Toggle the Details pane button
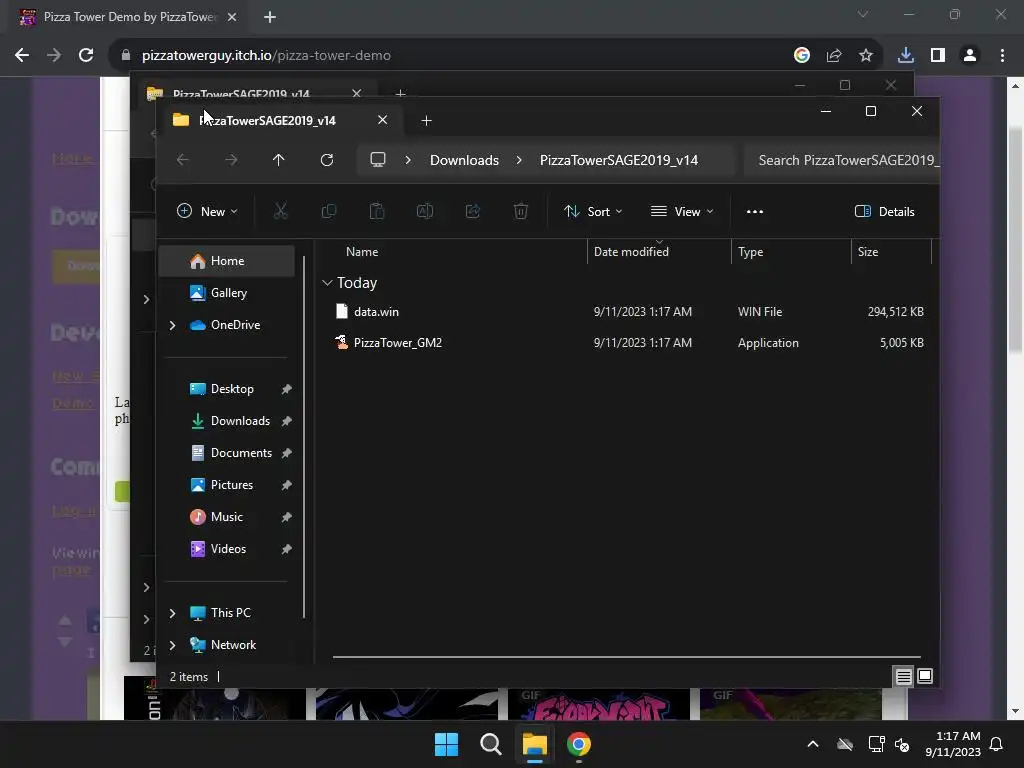The image size is (1024, 768). [x=884, y=212]
